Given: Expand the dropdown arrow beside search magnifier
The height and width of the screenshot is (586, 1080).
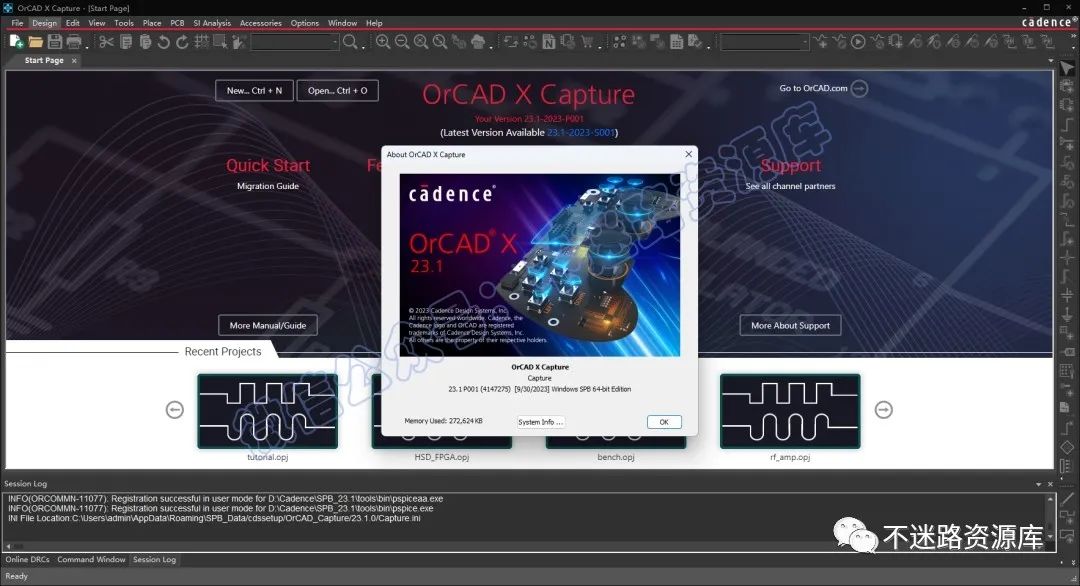Looking at the screenshot, I should pos(363,47).
